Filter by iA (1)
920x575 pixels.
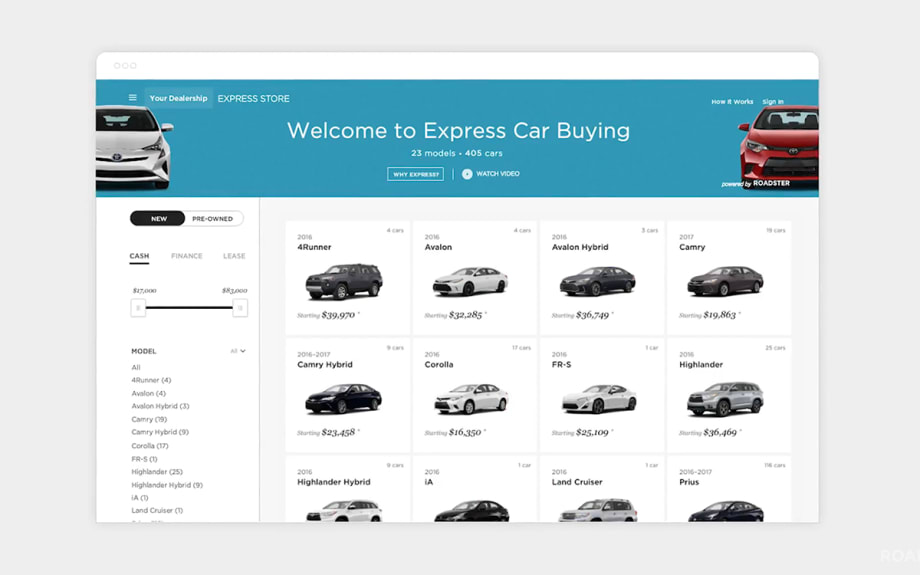tap(140, 498)
